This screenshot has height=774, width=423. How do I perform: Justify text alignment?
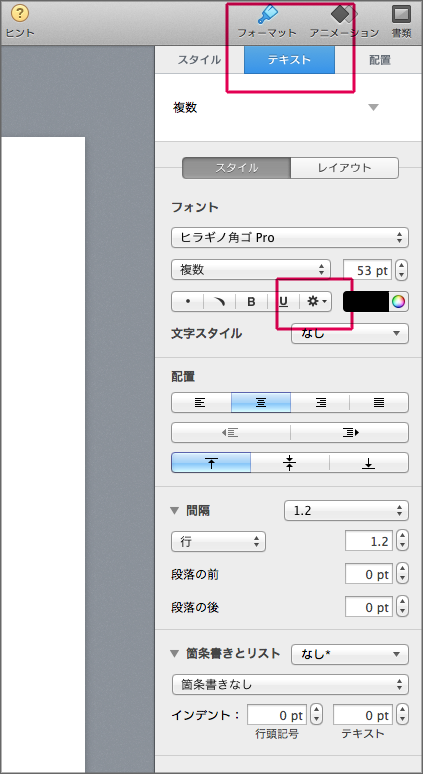tap(379, 402)
